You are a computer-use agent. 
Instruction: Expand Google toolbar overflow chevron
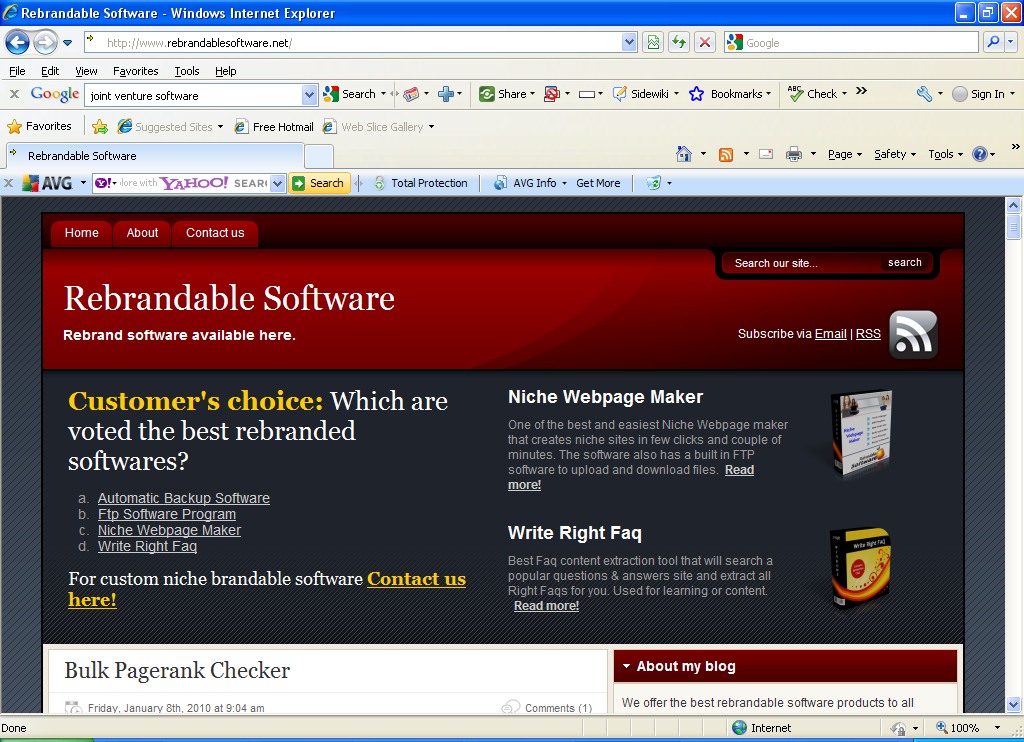pyautogui.click(x=861, y=91)
